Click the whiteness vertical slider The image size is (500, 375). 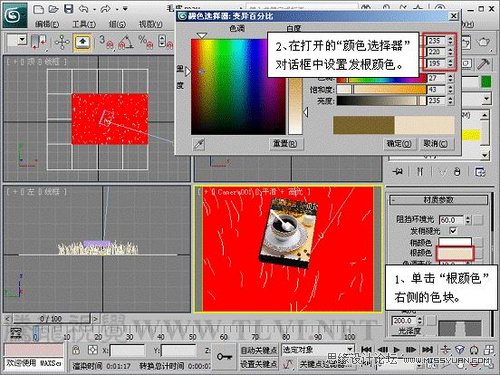pos(295,107)
